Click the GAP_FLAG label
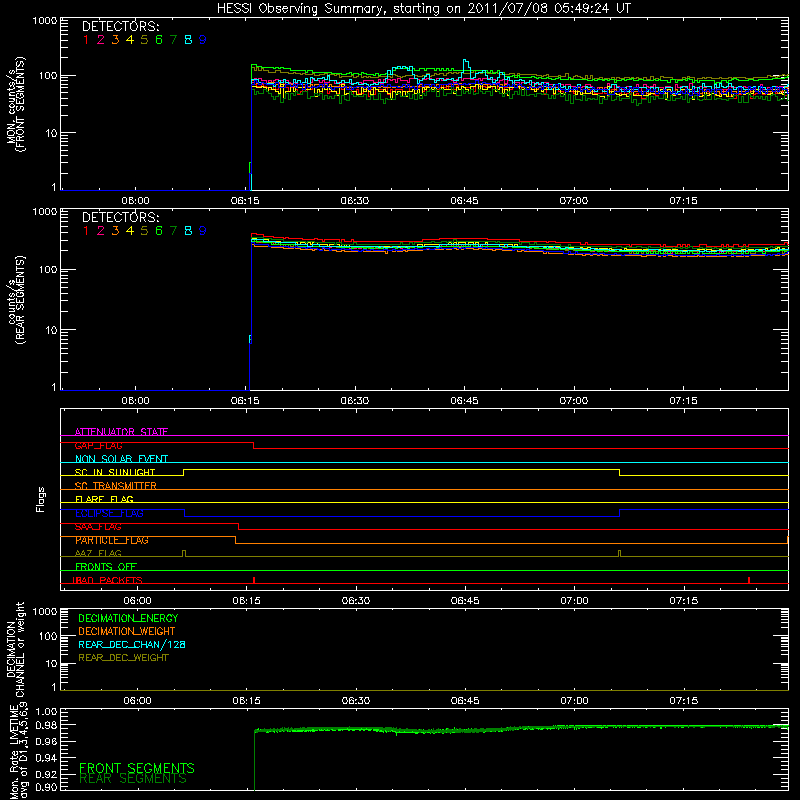 coord(98,445)
